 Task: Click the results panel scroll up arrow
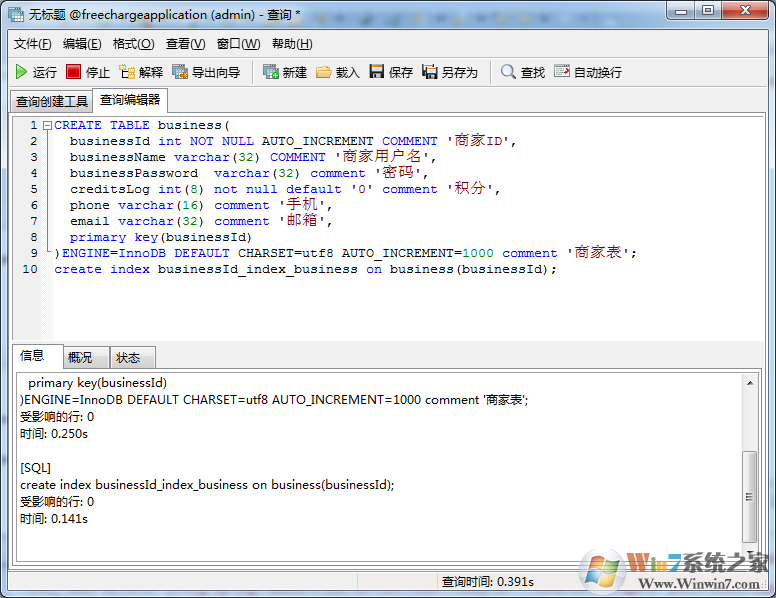[750, 383]
